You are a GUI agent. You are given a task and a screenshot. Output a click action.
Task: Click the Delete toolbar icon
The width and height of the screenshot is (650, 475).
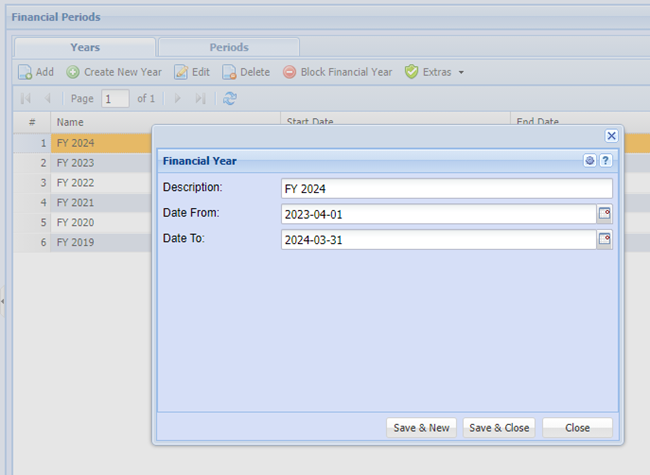pyautogui.click(x=229, y=72)
